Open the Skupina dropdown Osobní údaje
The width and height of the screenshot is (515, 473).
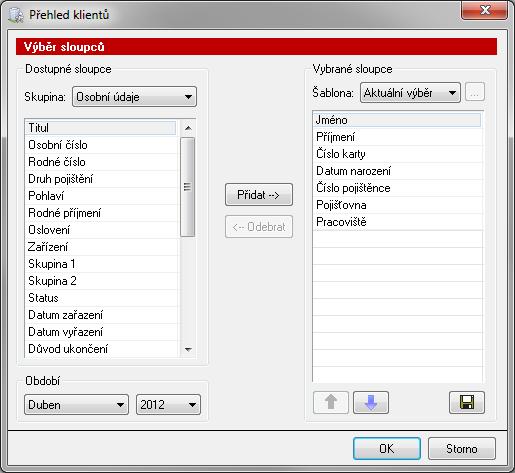point(134,97)
